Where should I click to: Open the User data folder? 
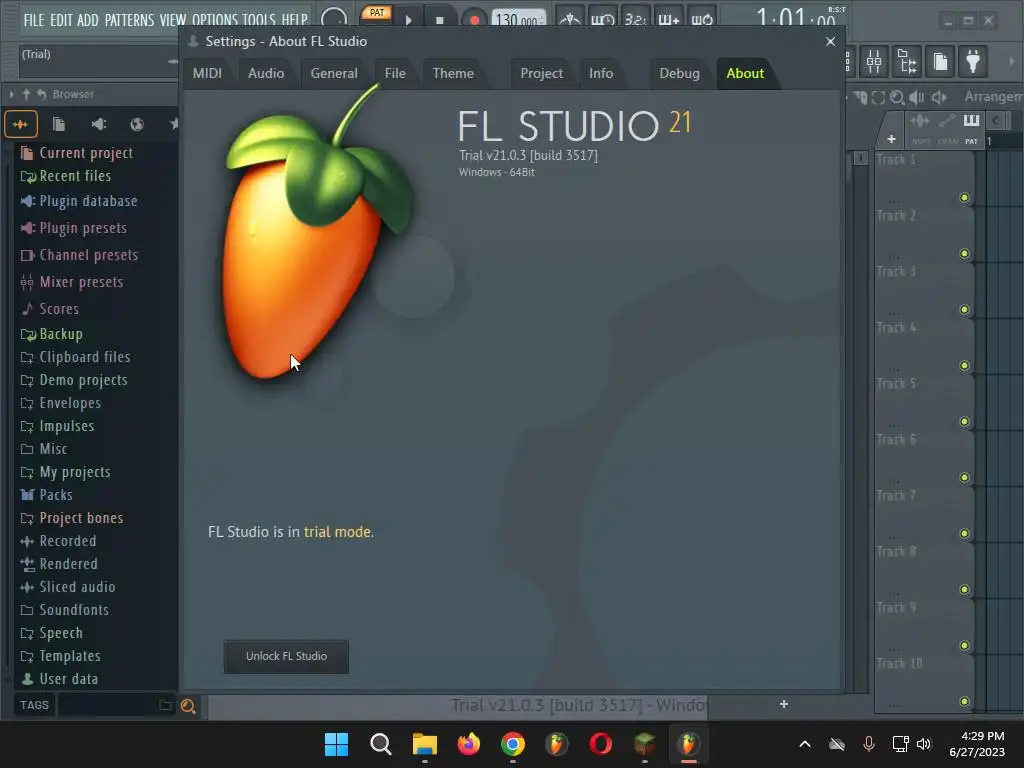coord(59,679)
